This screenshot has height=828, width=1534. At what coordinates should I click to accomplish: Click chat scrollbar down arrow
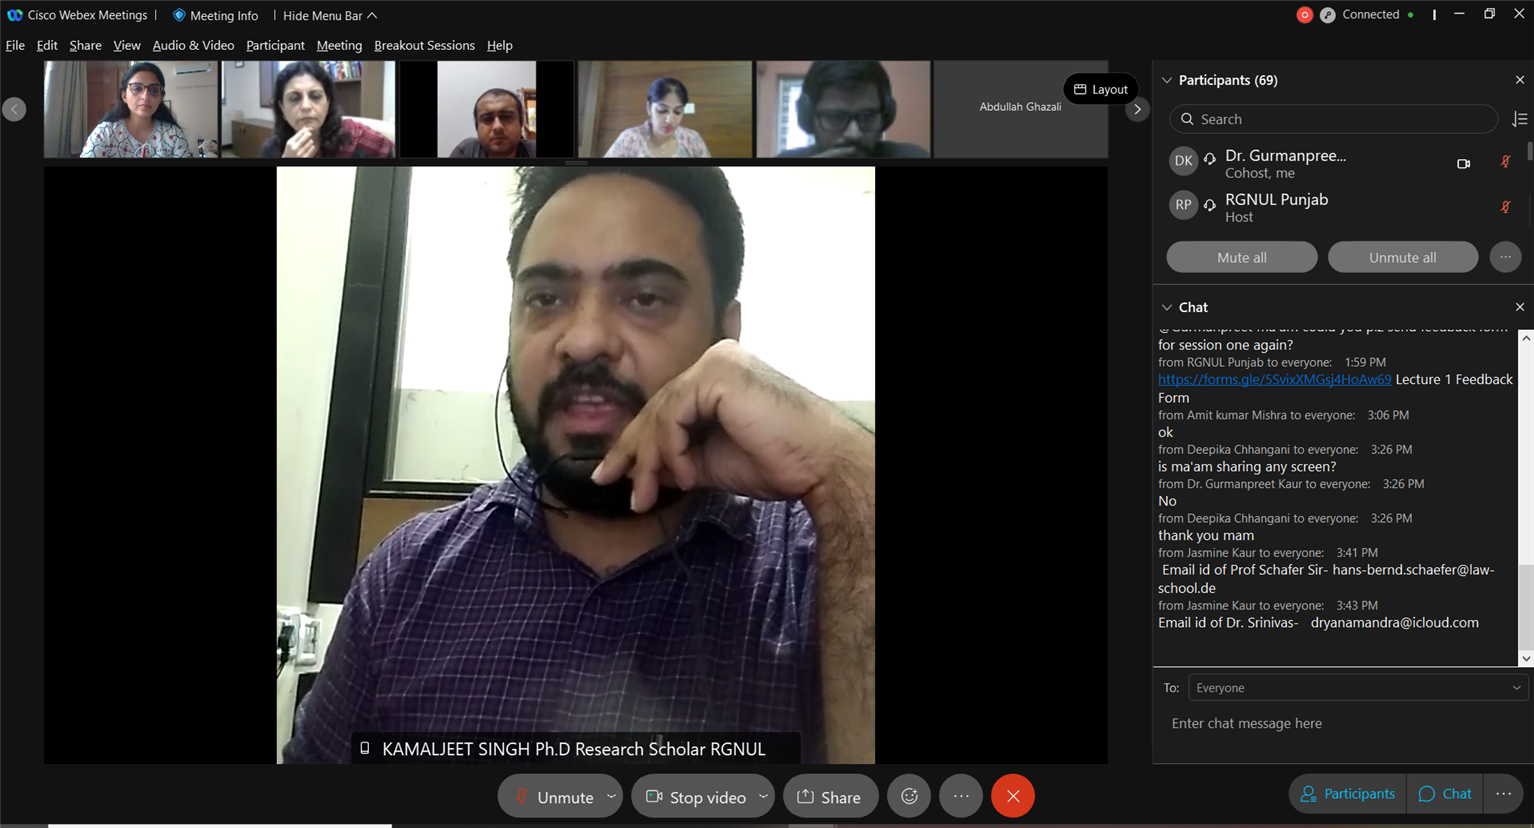point(1526,658)
